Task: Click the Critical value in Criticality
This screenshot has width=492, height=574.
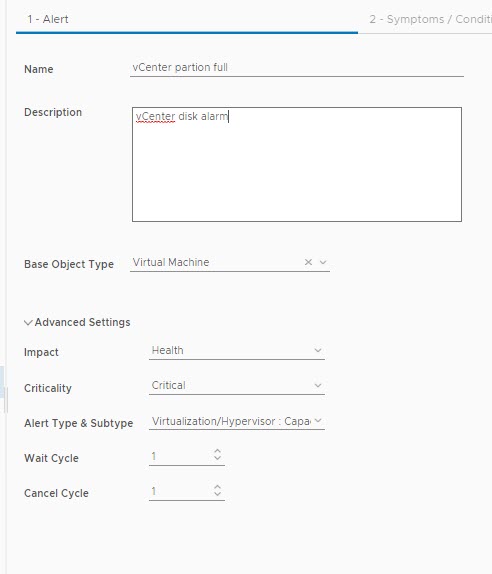Action: tap(168, 385)
